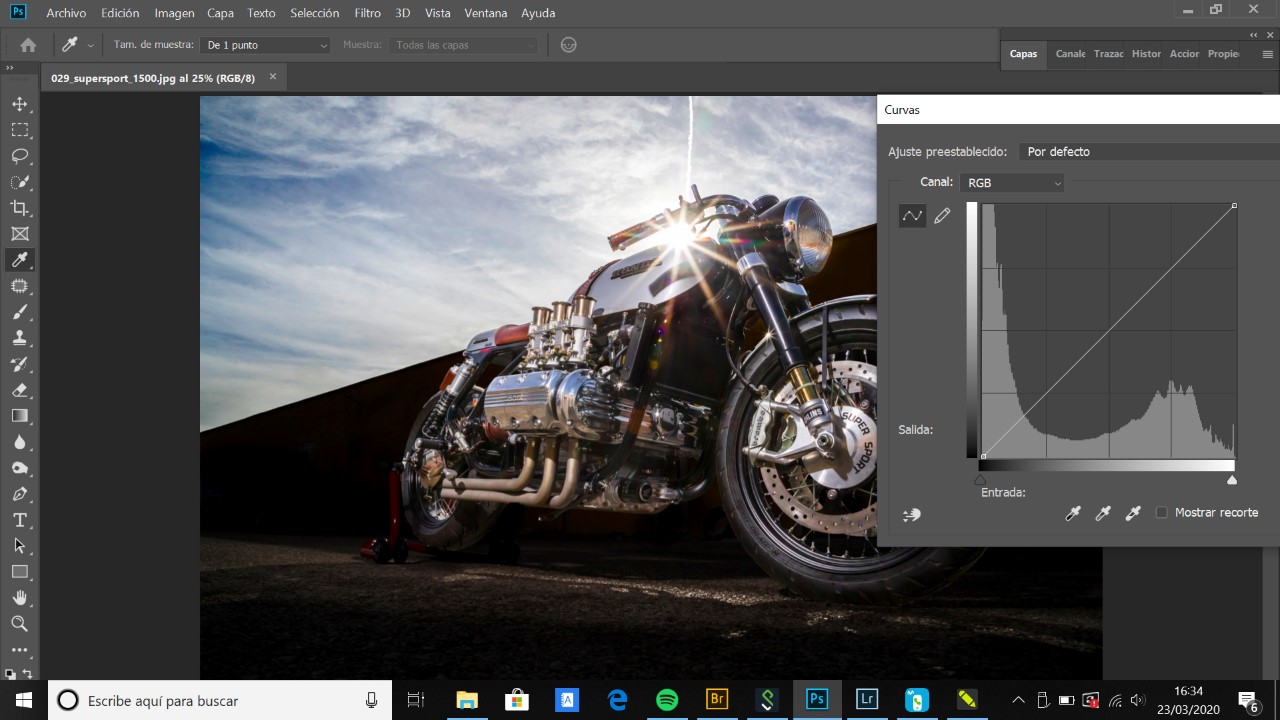Select the Blur tool

[x=19, y=442]
